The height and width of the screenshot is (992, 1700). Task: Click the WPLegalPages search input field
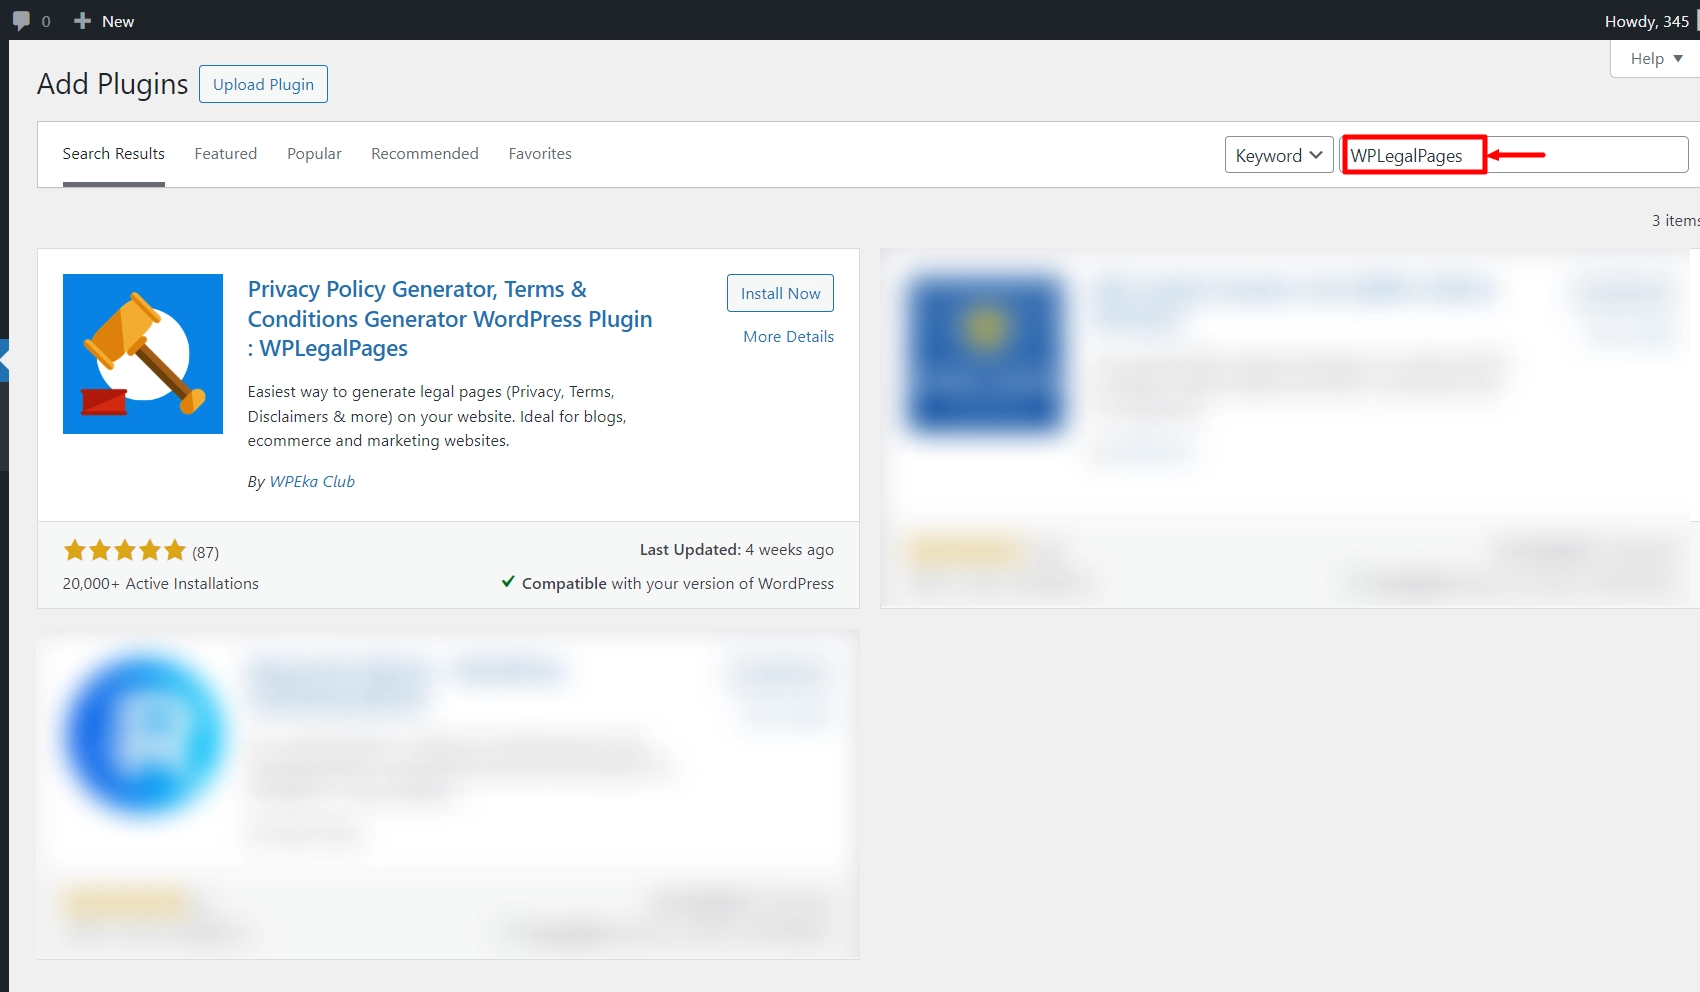1413,155
